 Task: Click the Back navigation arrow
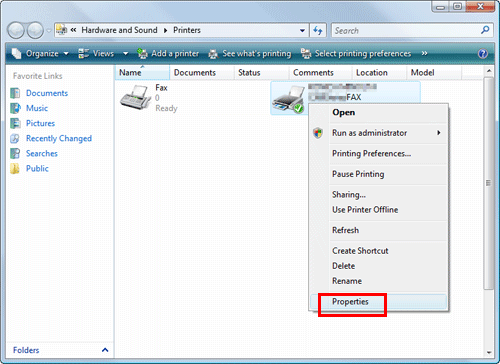16,31
